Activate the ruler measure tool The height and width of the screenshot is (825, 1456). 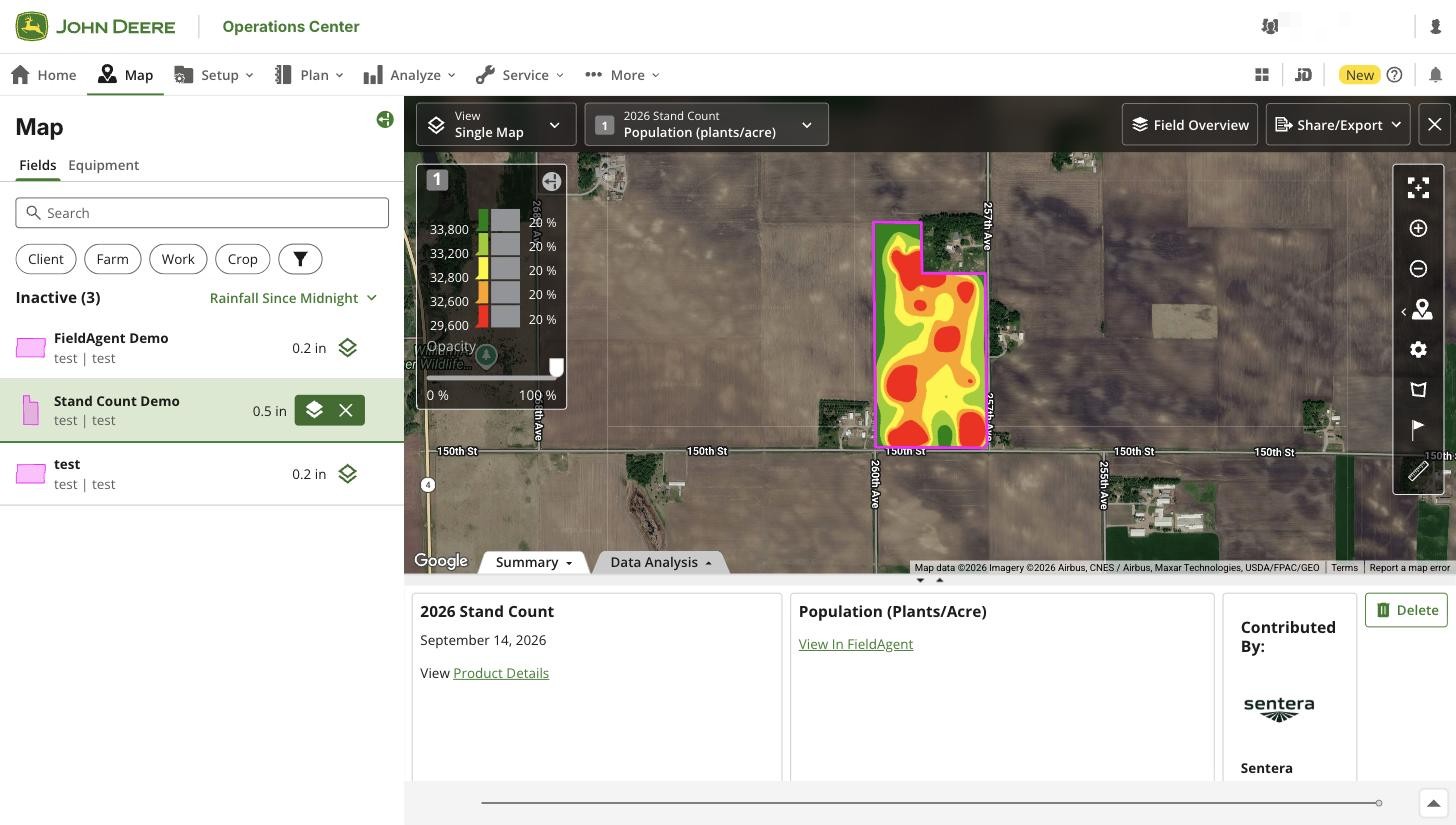[1418, 471]
